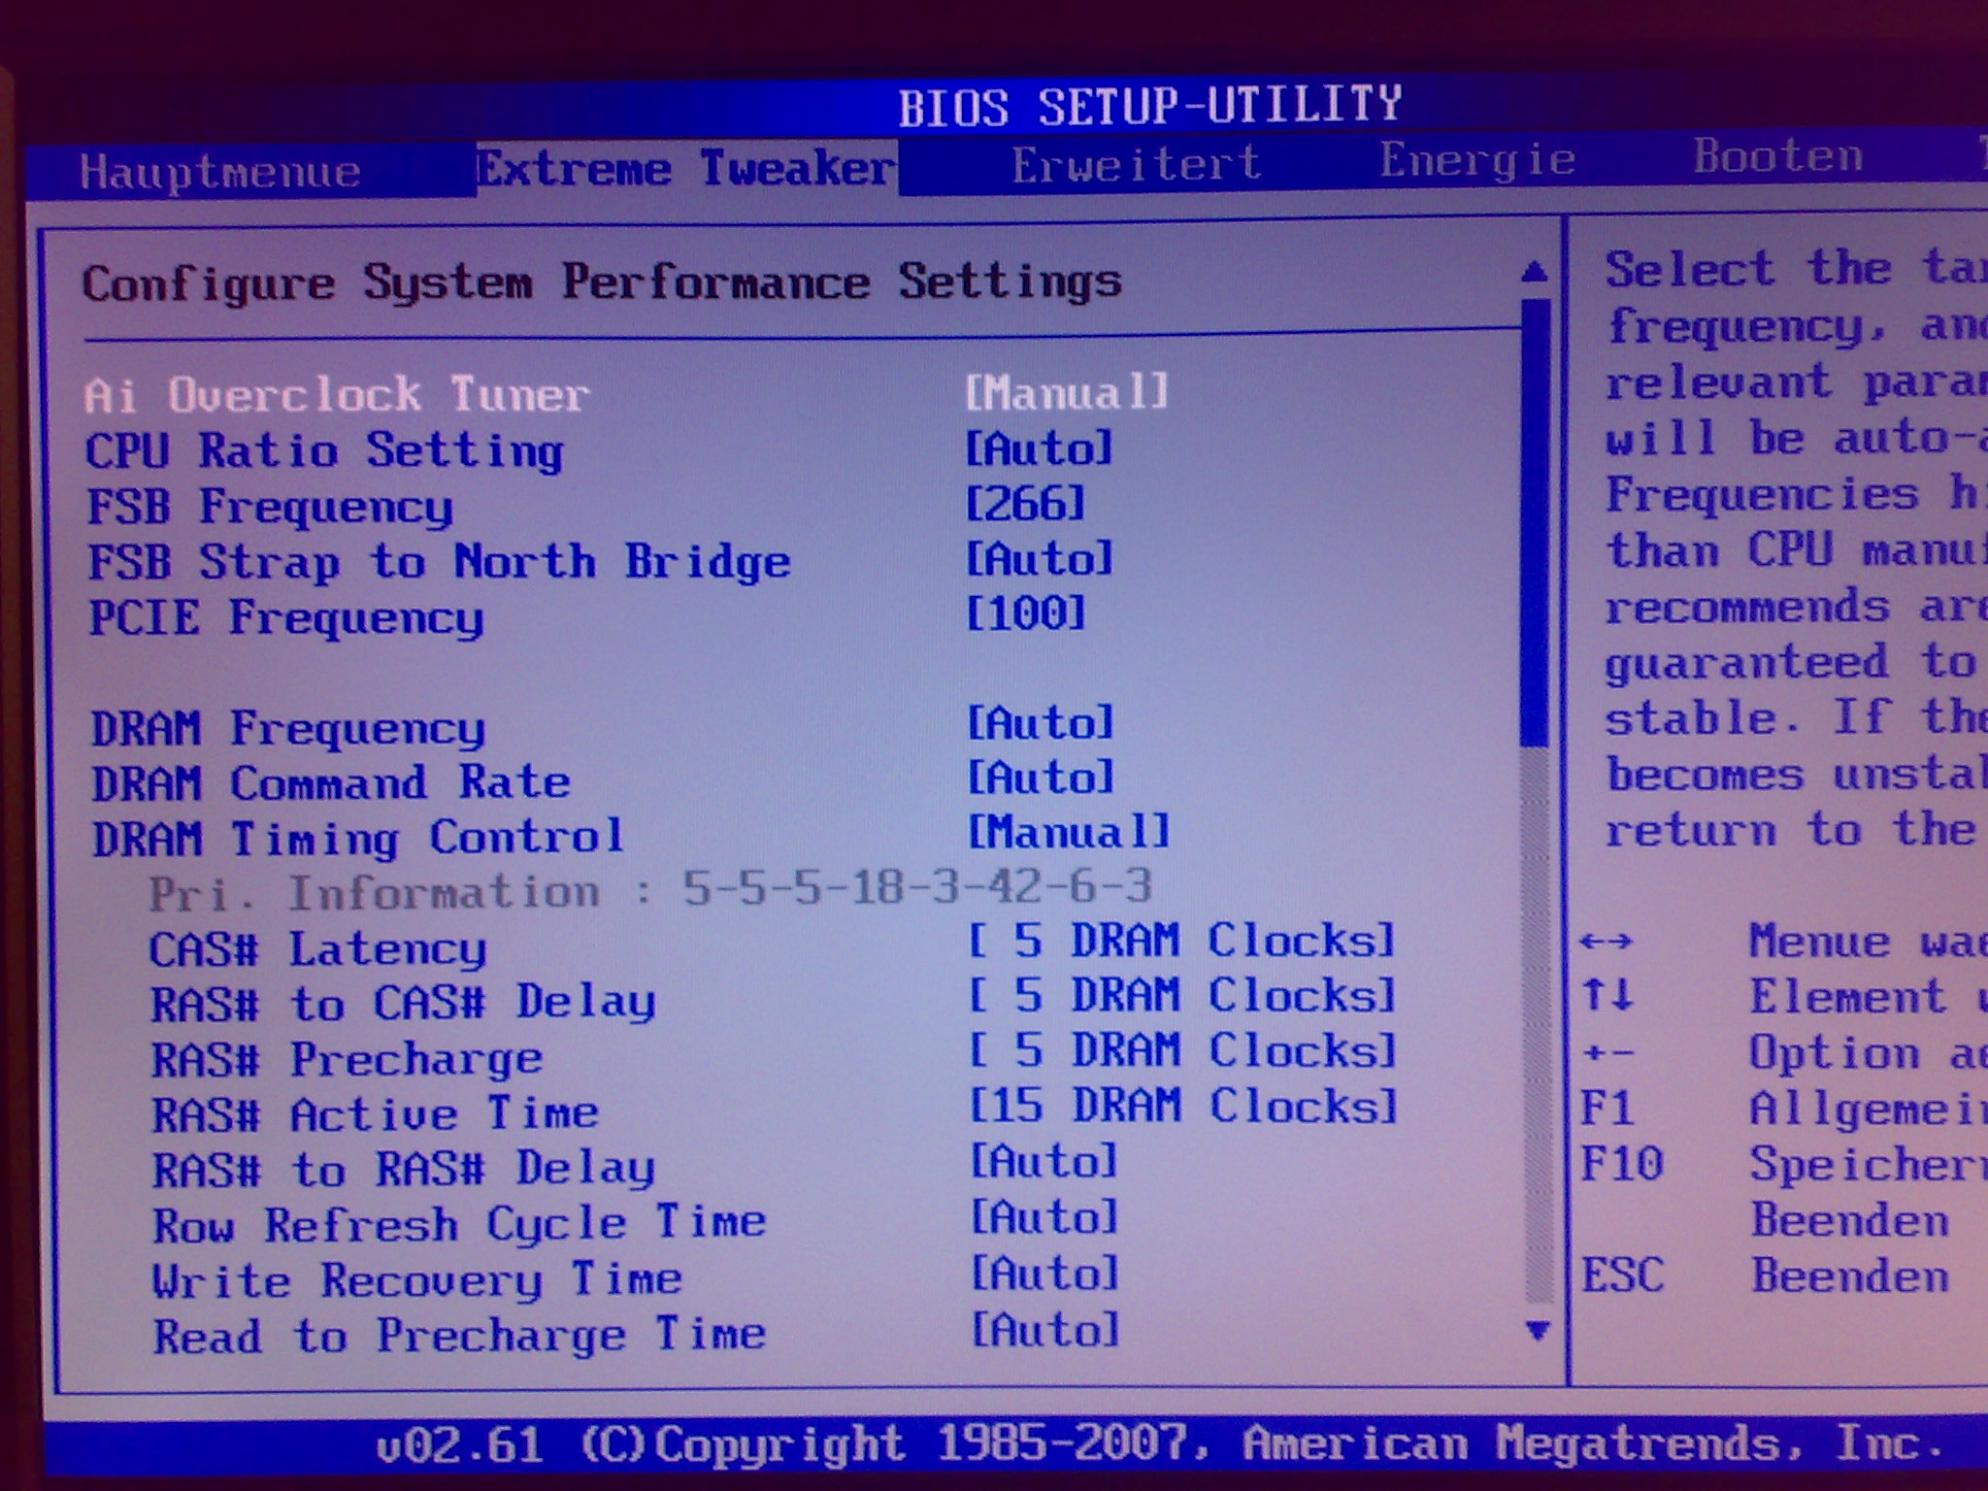The height and width of the screenshot is (1491, 1988).
Task: Open the Energie tab
Action: pos(1477,161)
